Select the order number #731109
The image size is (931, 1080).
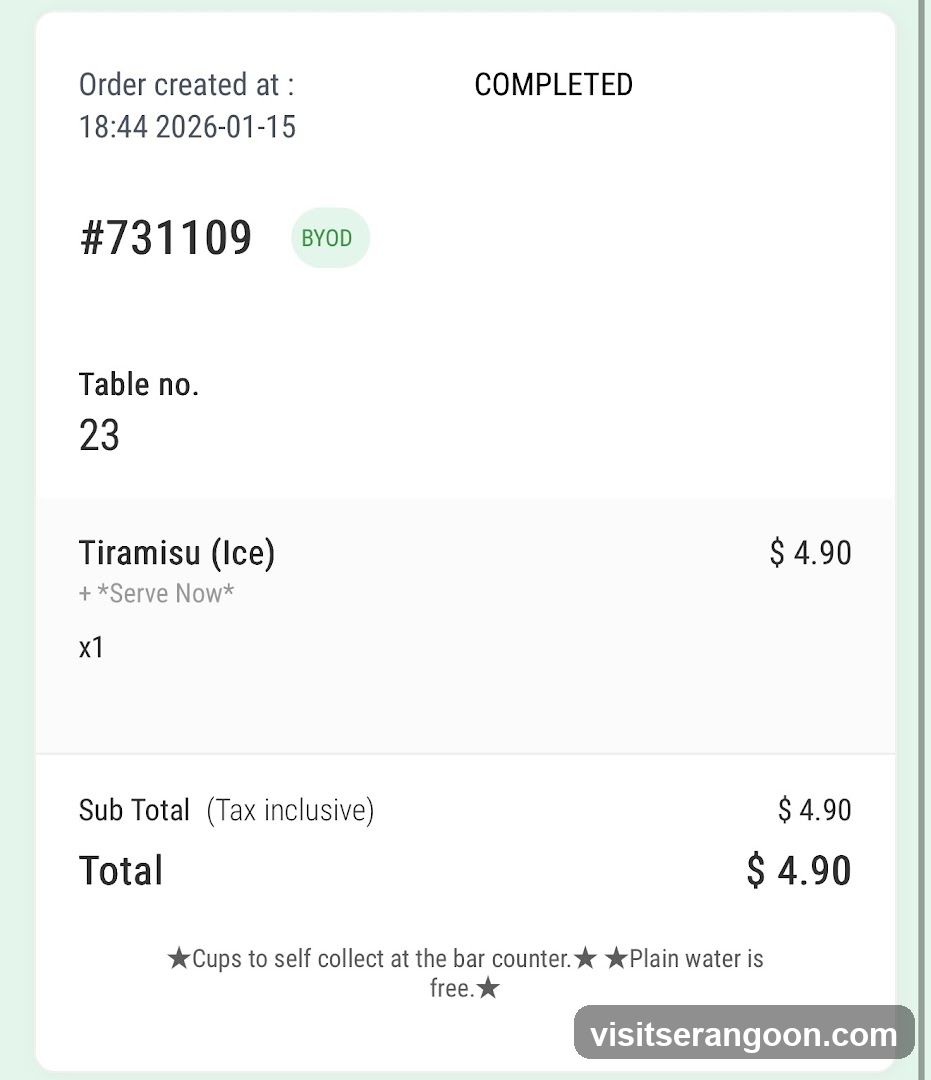coord(166,238)
